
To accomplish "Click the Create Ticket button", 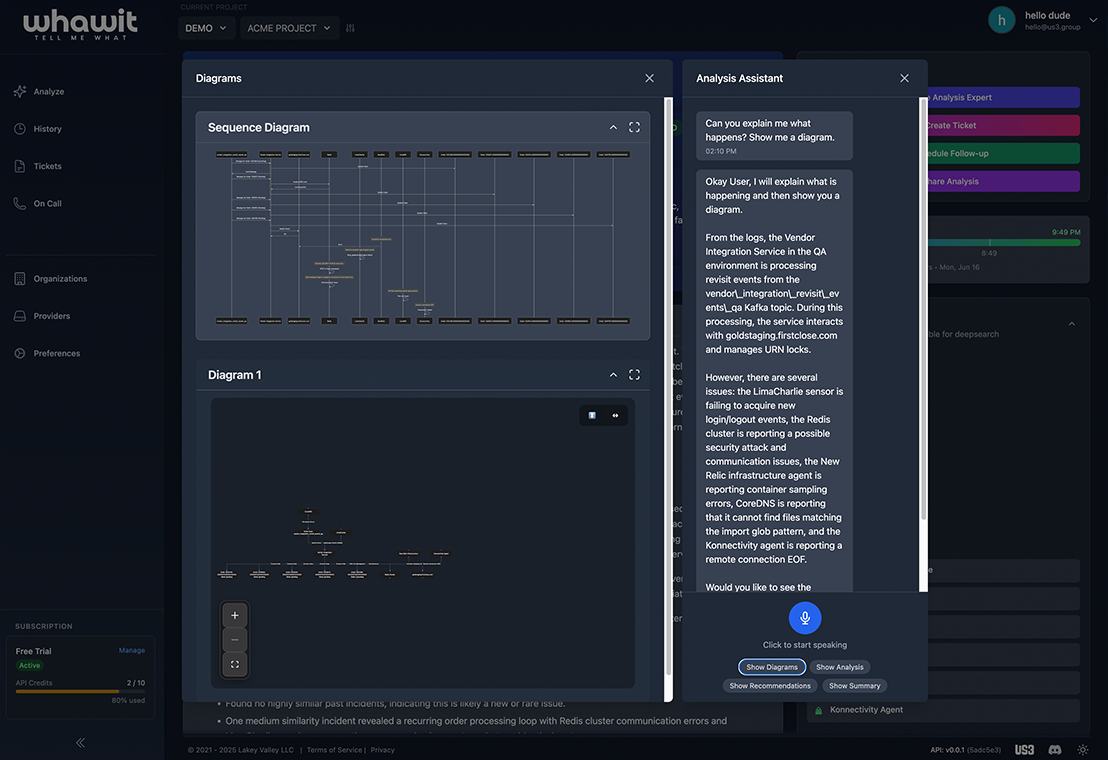I will [x=1003, y=126].
